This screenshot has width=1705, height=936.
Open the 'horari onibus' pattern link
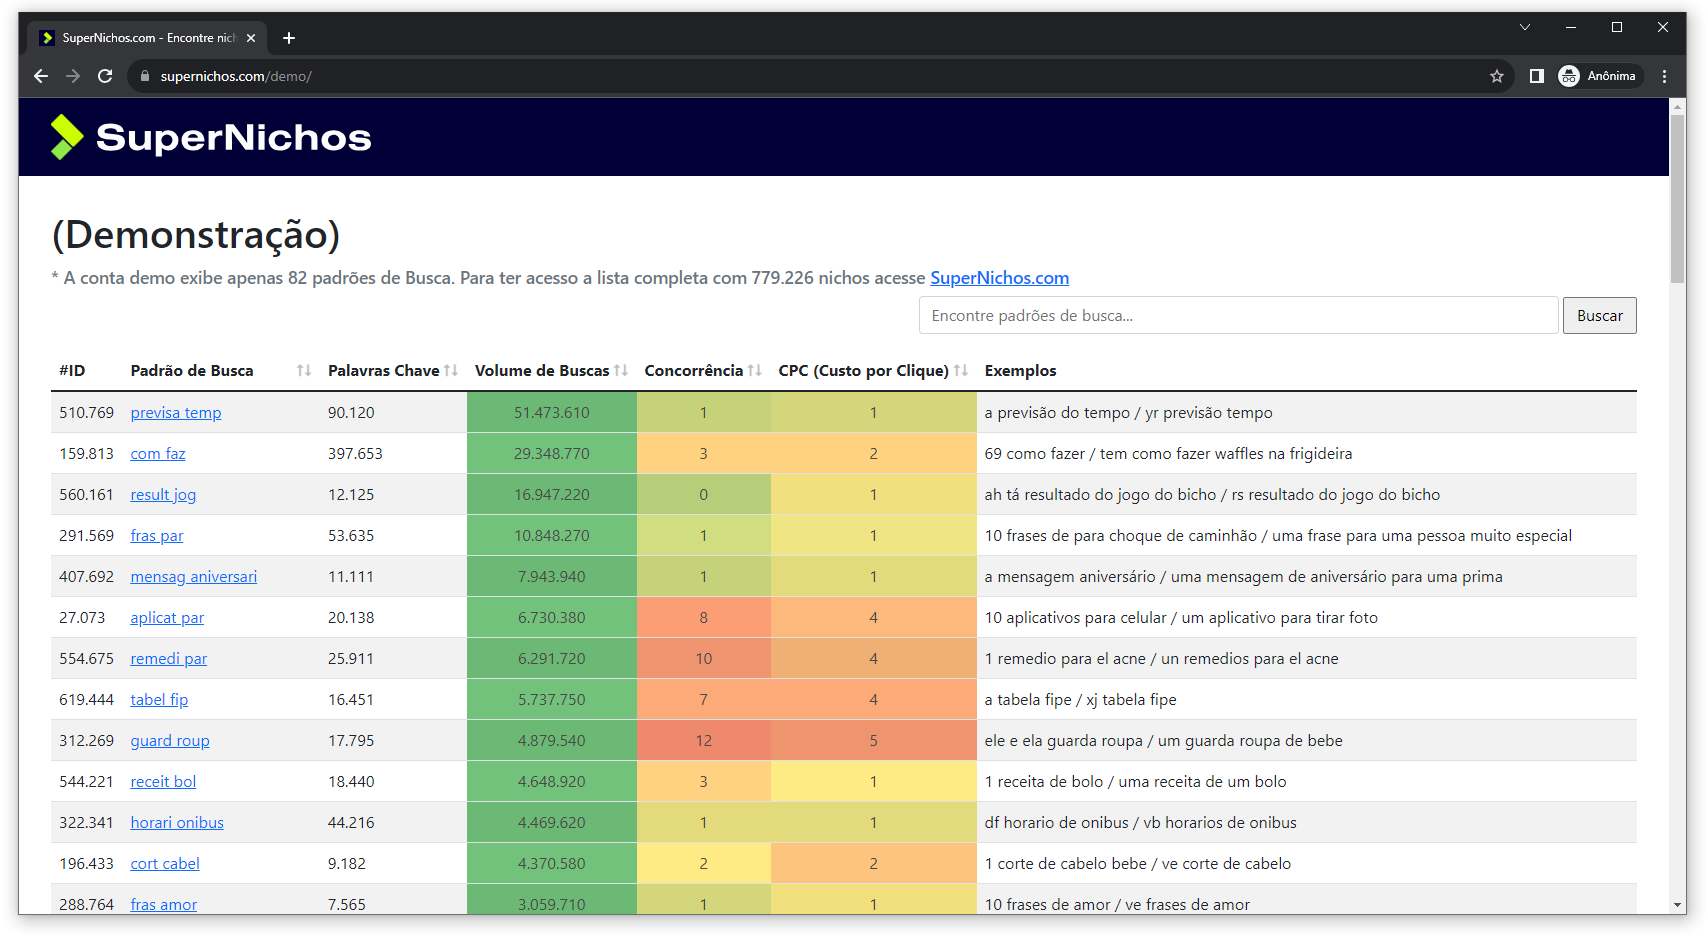tap(177, 823)
